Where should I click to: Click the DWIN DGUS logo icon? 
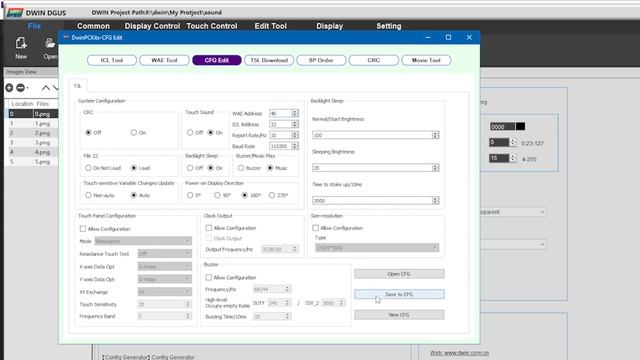[15, 13]
